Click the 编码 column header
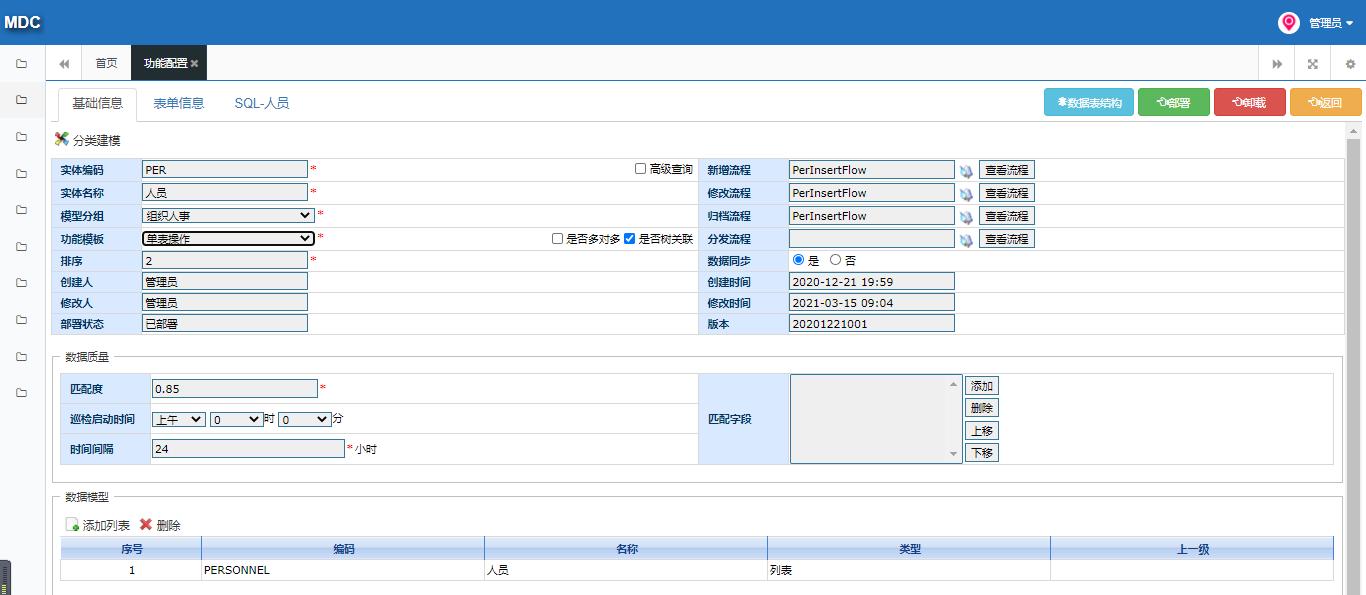 pyautogui.click(x=343, y=549)
